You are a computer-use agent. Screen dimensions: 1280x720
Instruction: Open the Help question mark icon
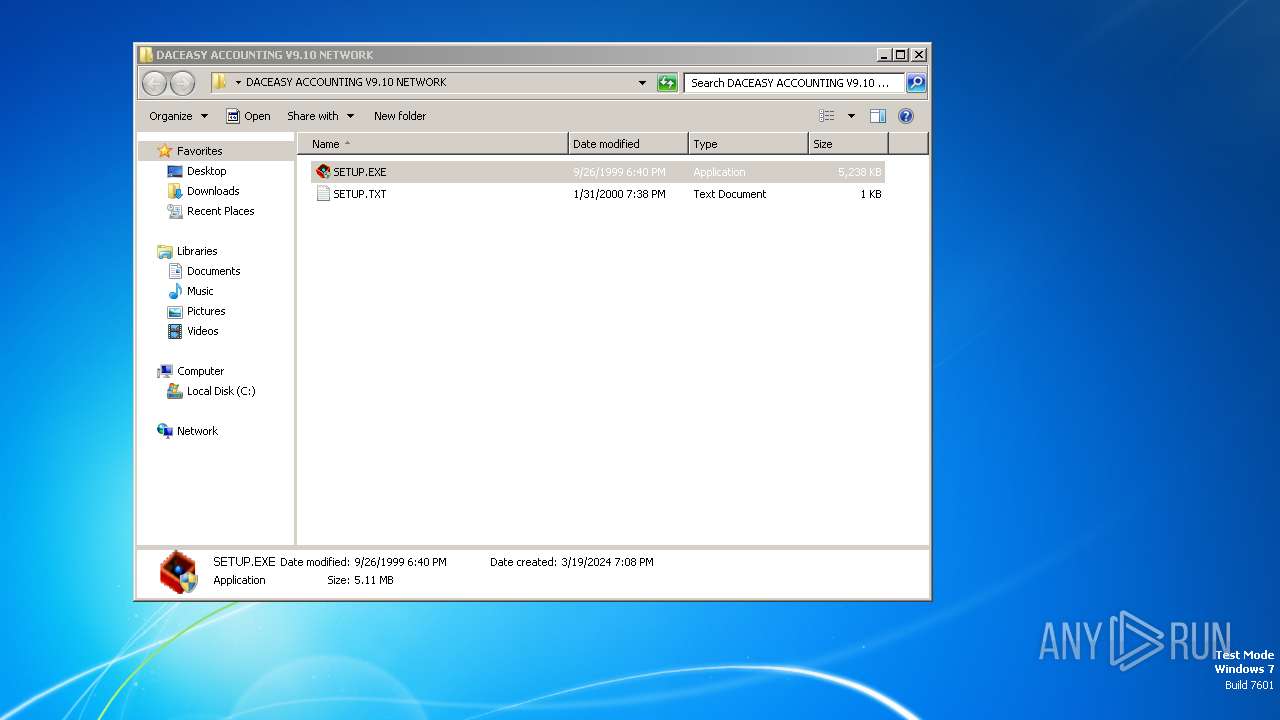pos(906,116)
